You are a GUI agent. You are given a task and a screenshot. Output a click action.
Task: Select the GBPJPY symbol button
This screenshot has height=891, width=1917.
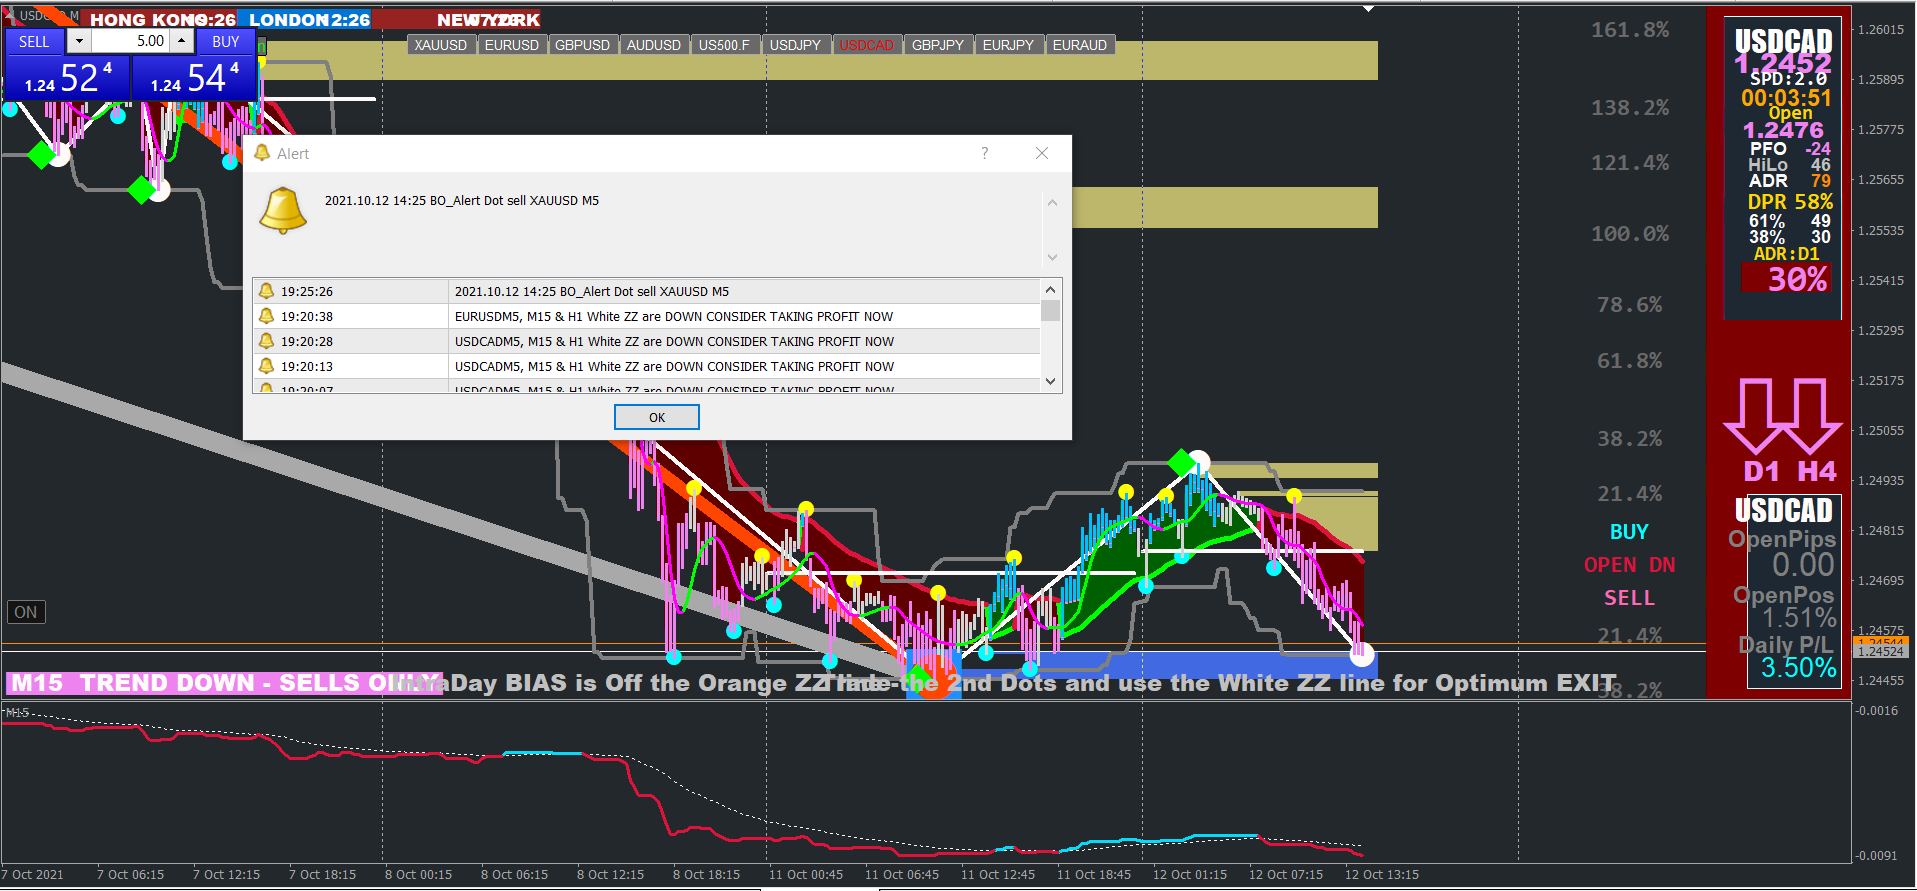coord(937,45)
